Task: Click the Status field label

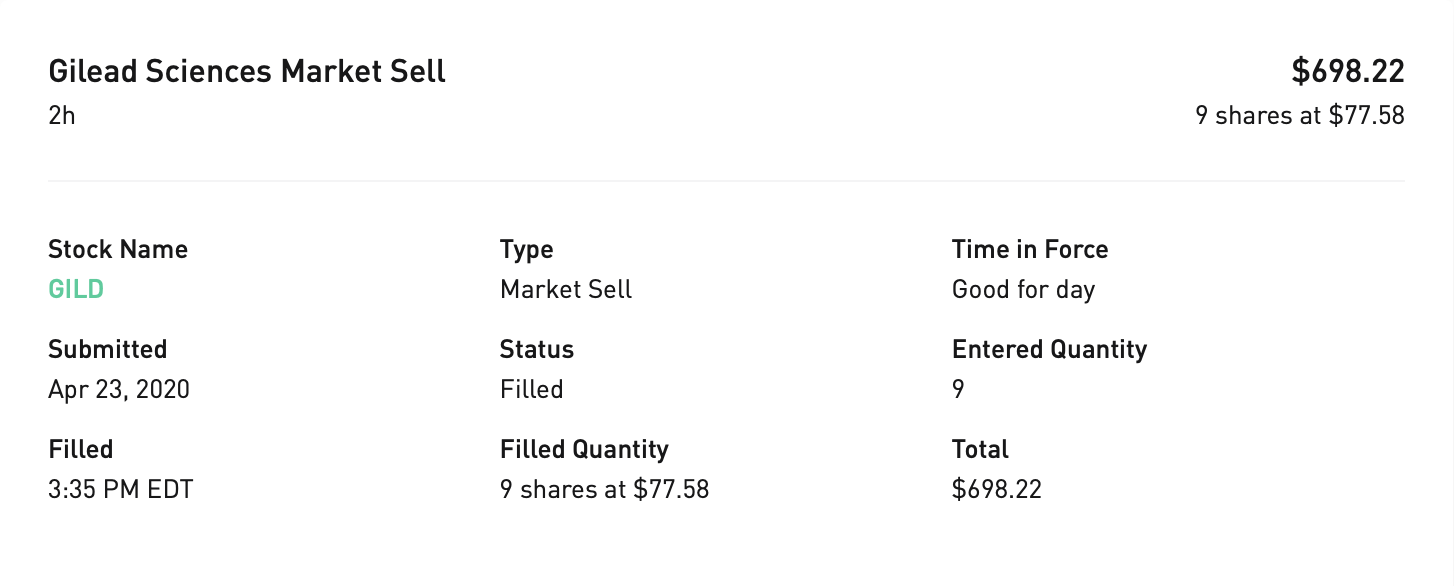Action: (537, 349)
